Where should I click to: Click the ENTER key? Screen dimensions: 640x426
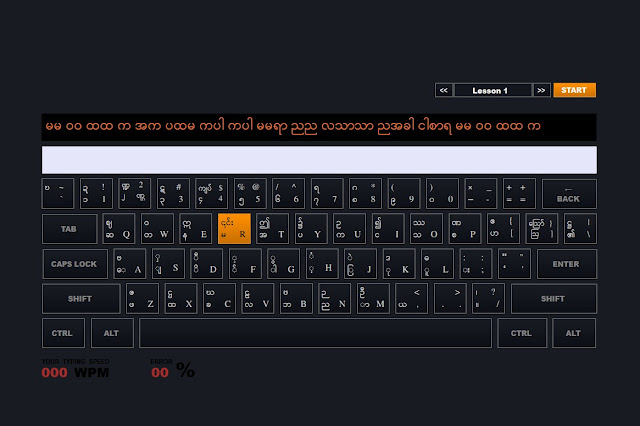point(567,264)
